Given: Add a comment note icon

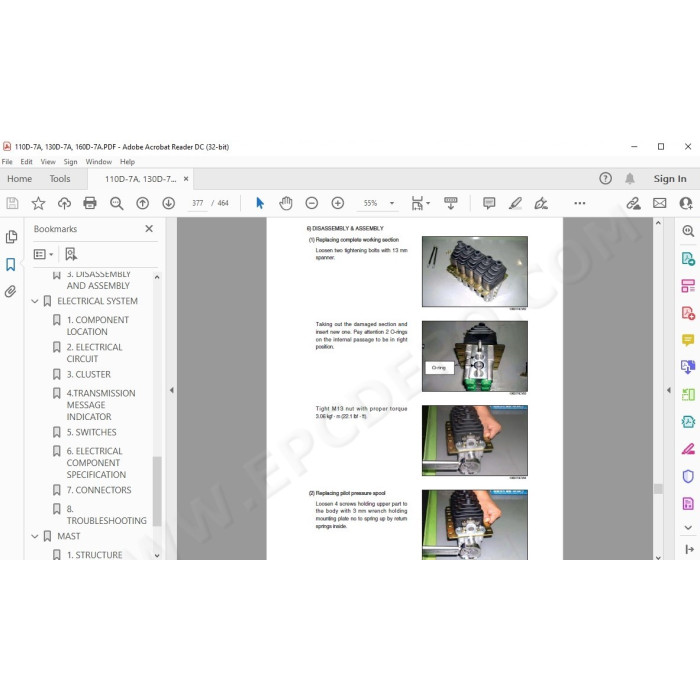Looking at the screenshot, I should point(489,203).
